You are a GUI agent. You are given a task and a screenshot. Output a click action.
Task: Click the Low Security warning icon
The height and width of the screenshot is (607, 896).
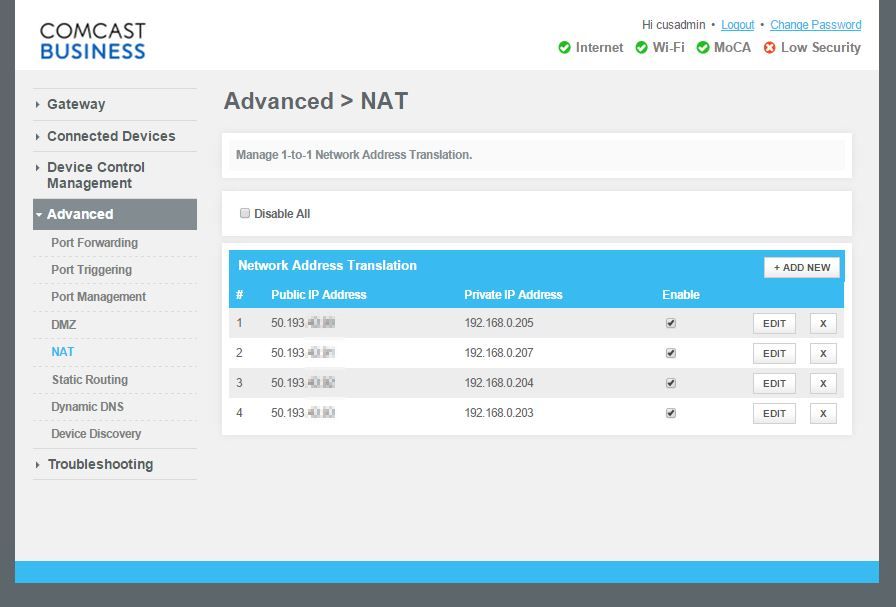click(x=769, y=48)
